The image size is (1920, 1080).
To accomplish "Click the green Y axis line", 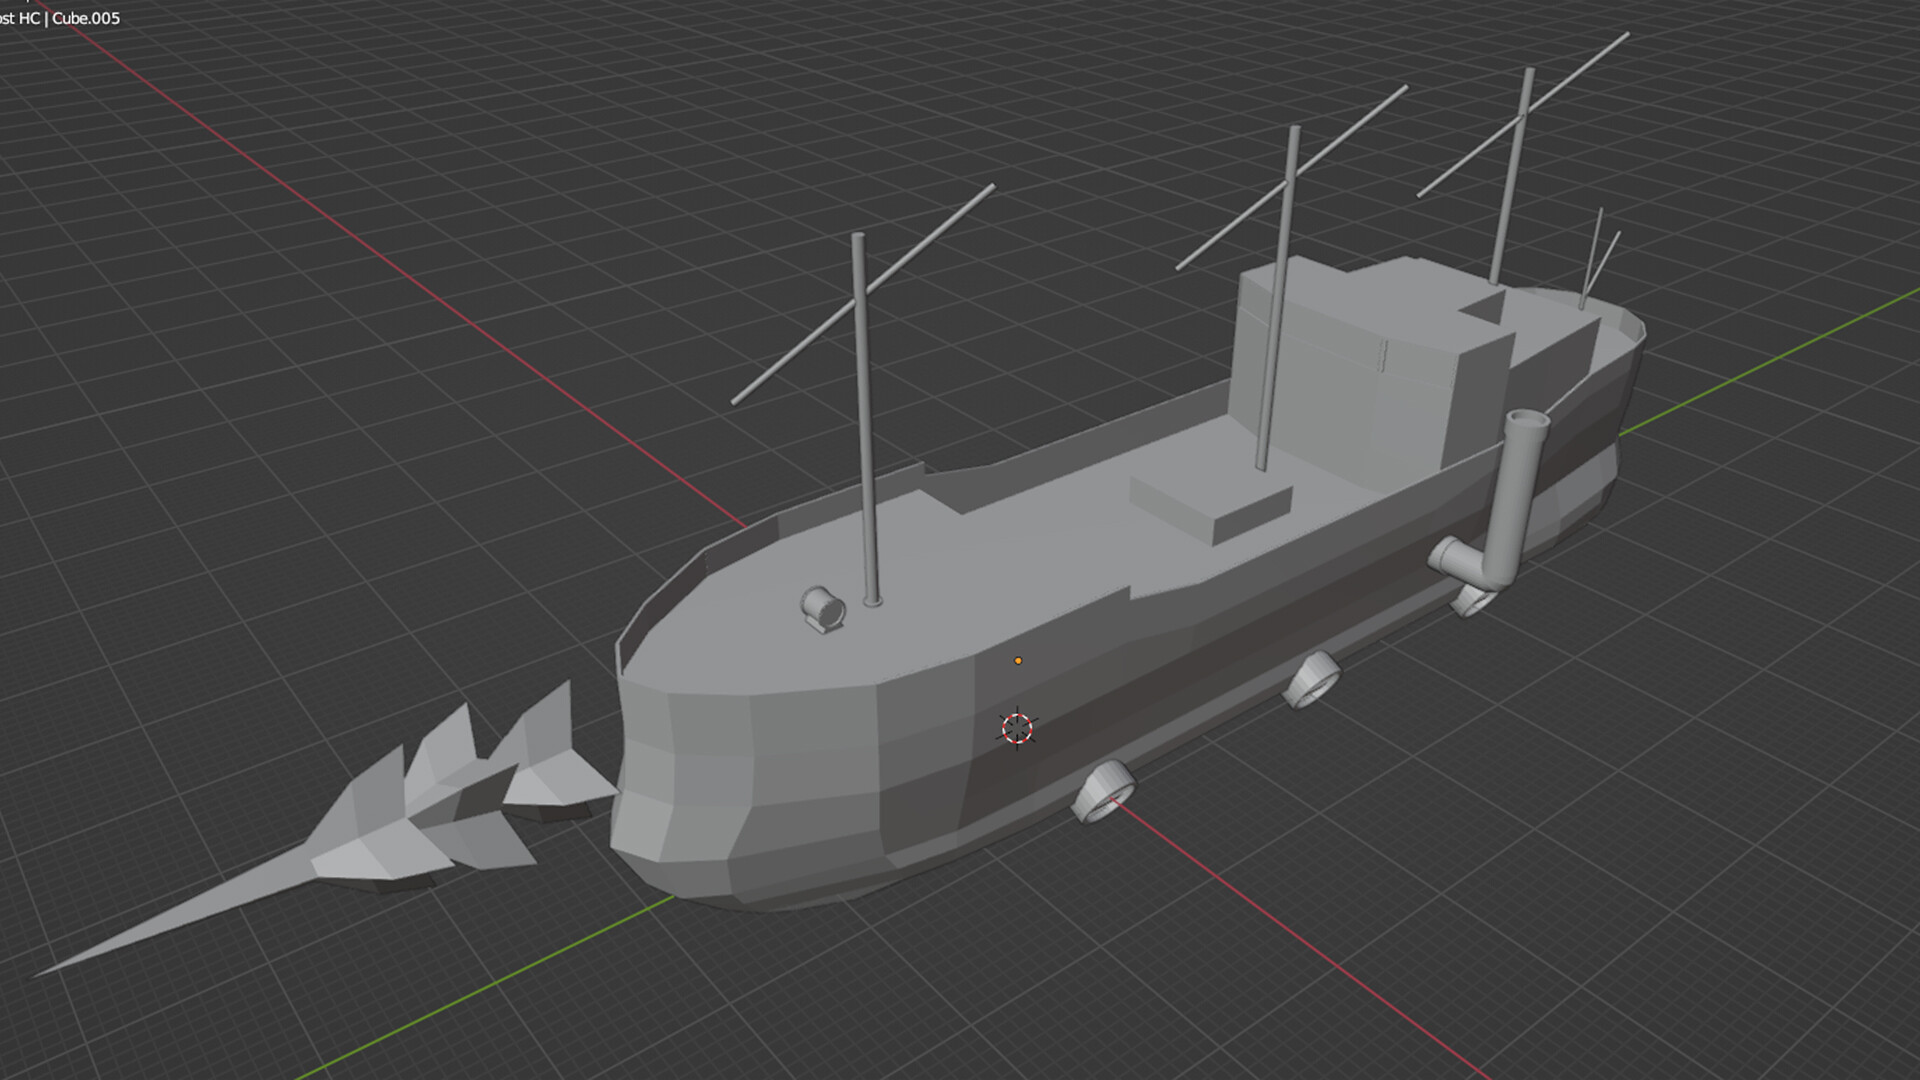I will pyautogui.click(x=480, y=990).
